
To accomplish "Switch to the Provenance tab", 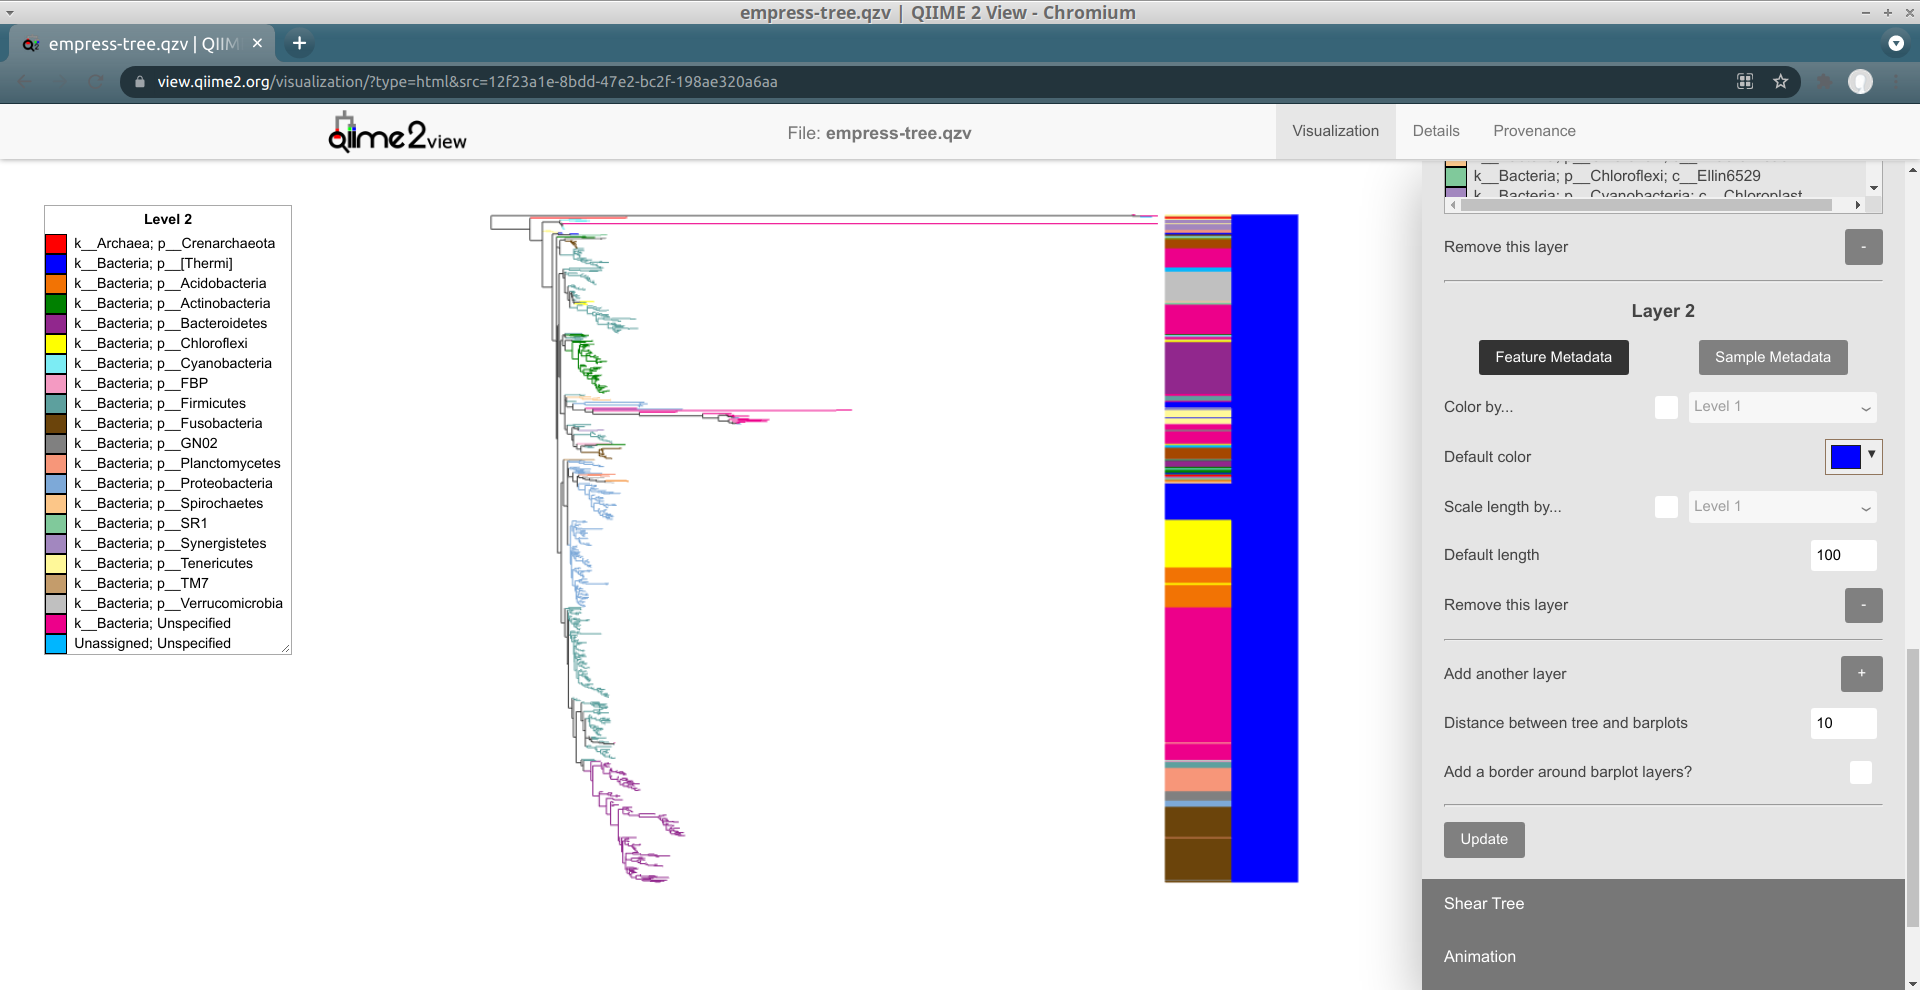I will [1534, 131].
